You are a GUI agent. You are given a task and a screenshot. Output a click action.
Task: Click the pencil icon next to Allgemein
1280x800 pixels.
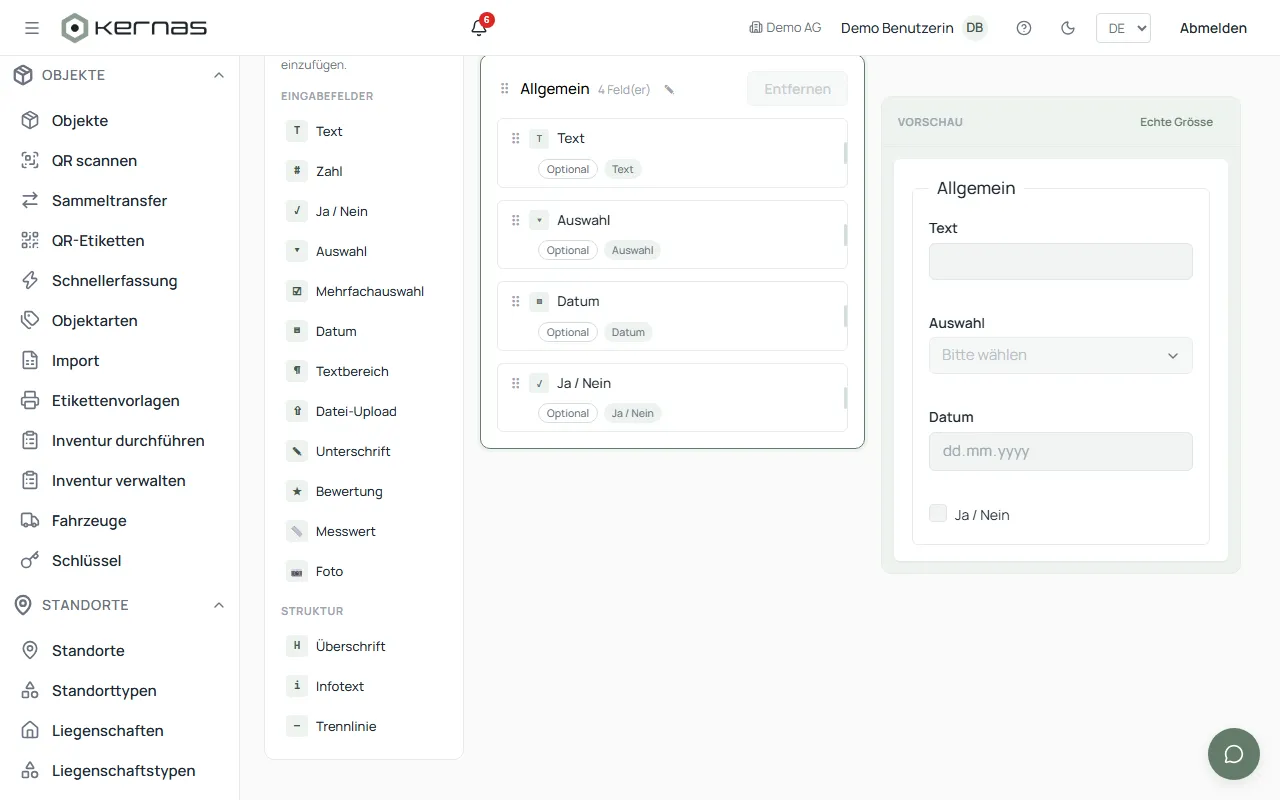click(669, 89)
